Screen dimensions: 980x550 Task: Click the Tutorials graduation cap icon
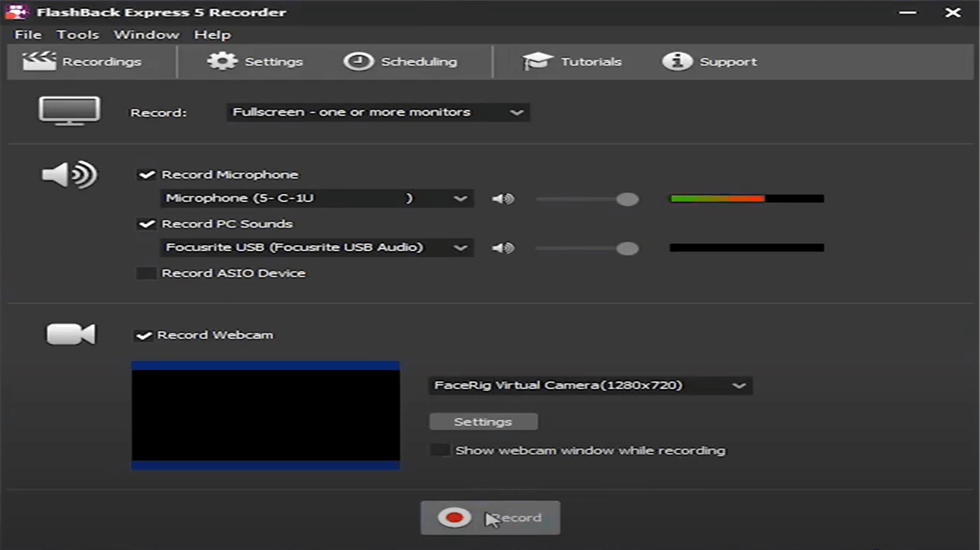click(x=538, y=61)
